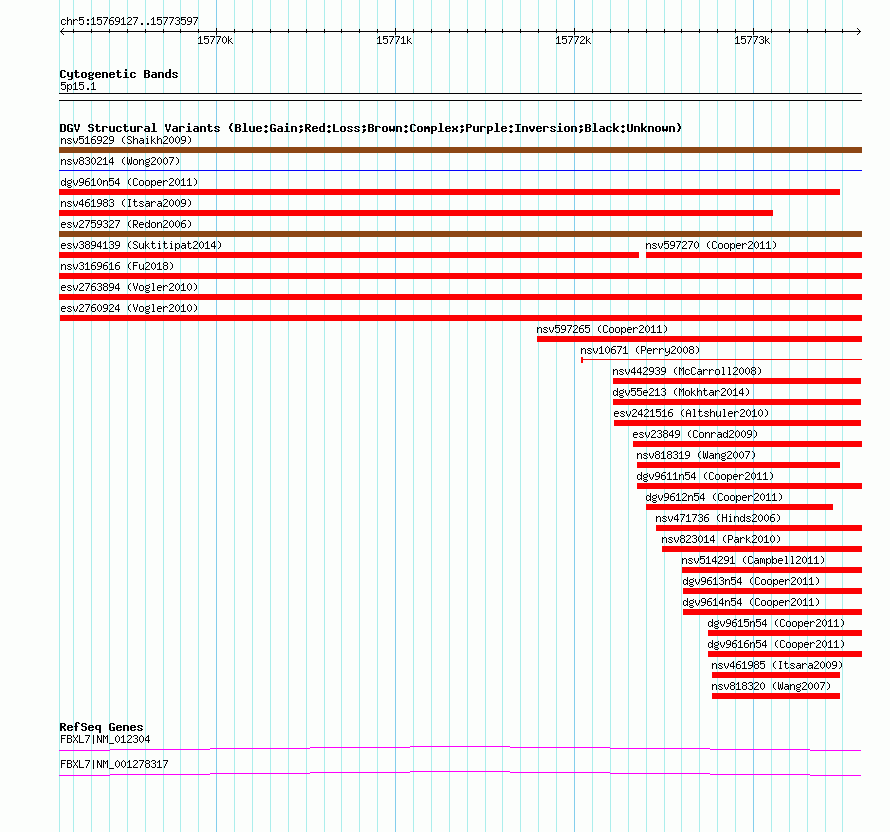Click the 15771k ruler position
This screenshot has width=890, height=832.
(394, 40)
